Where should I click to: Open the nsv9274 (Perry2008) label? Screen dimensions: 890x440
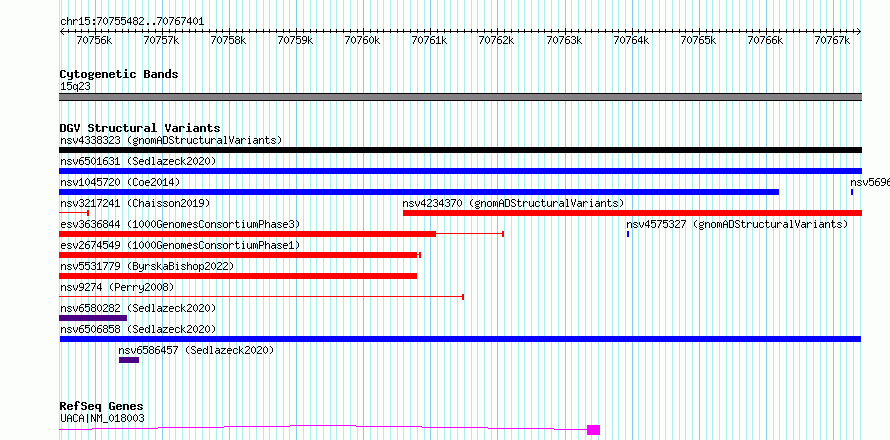coord(117,287)
